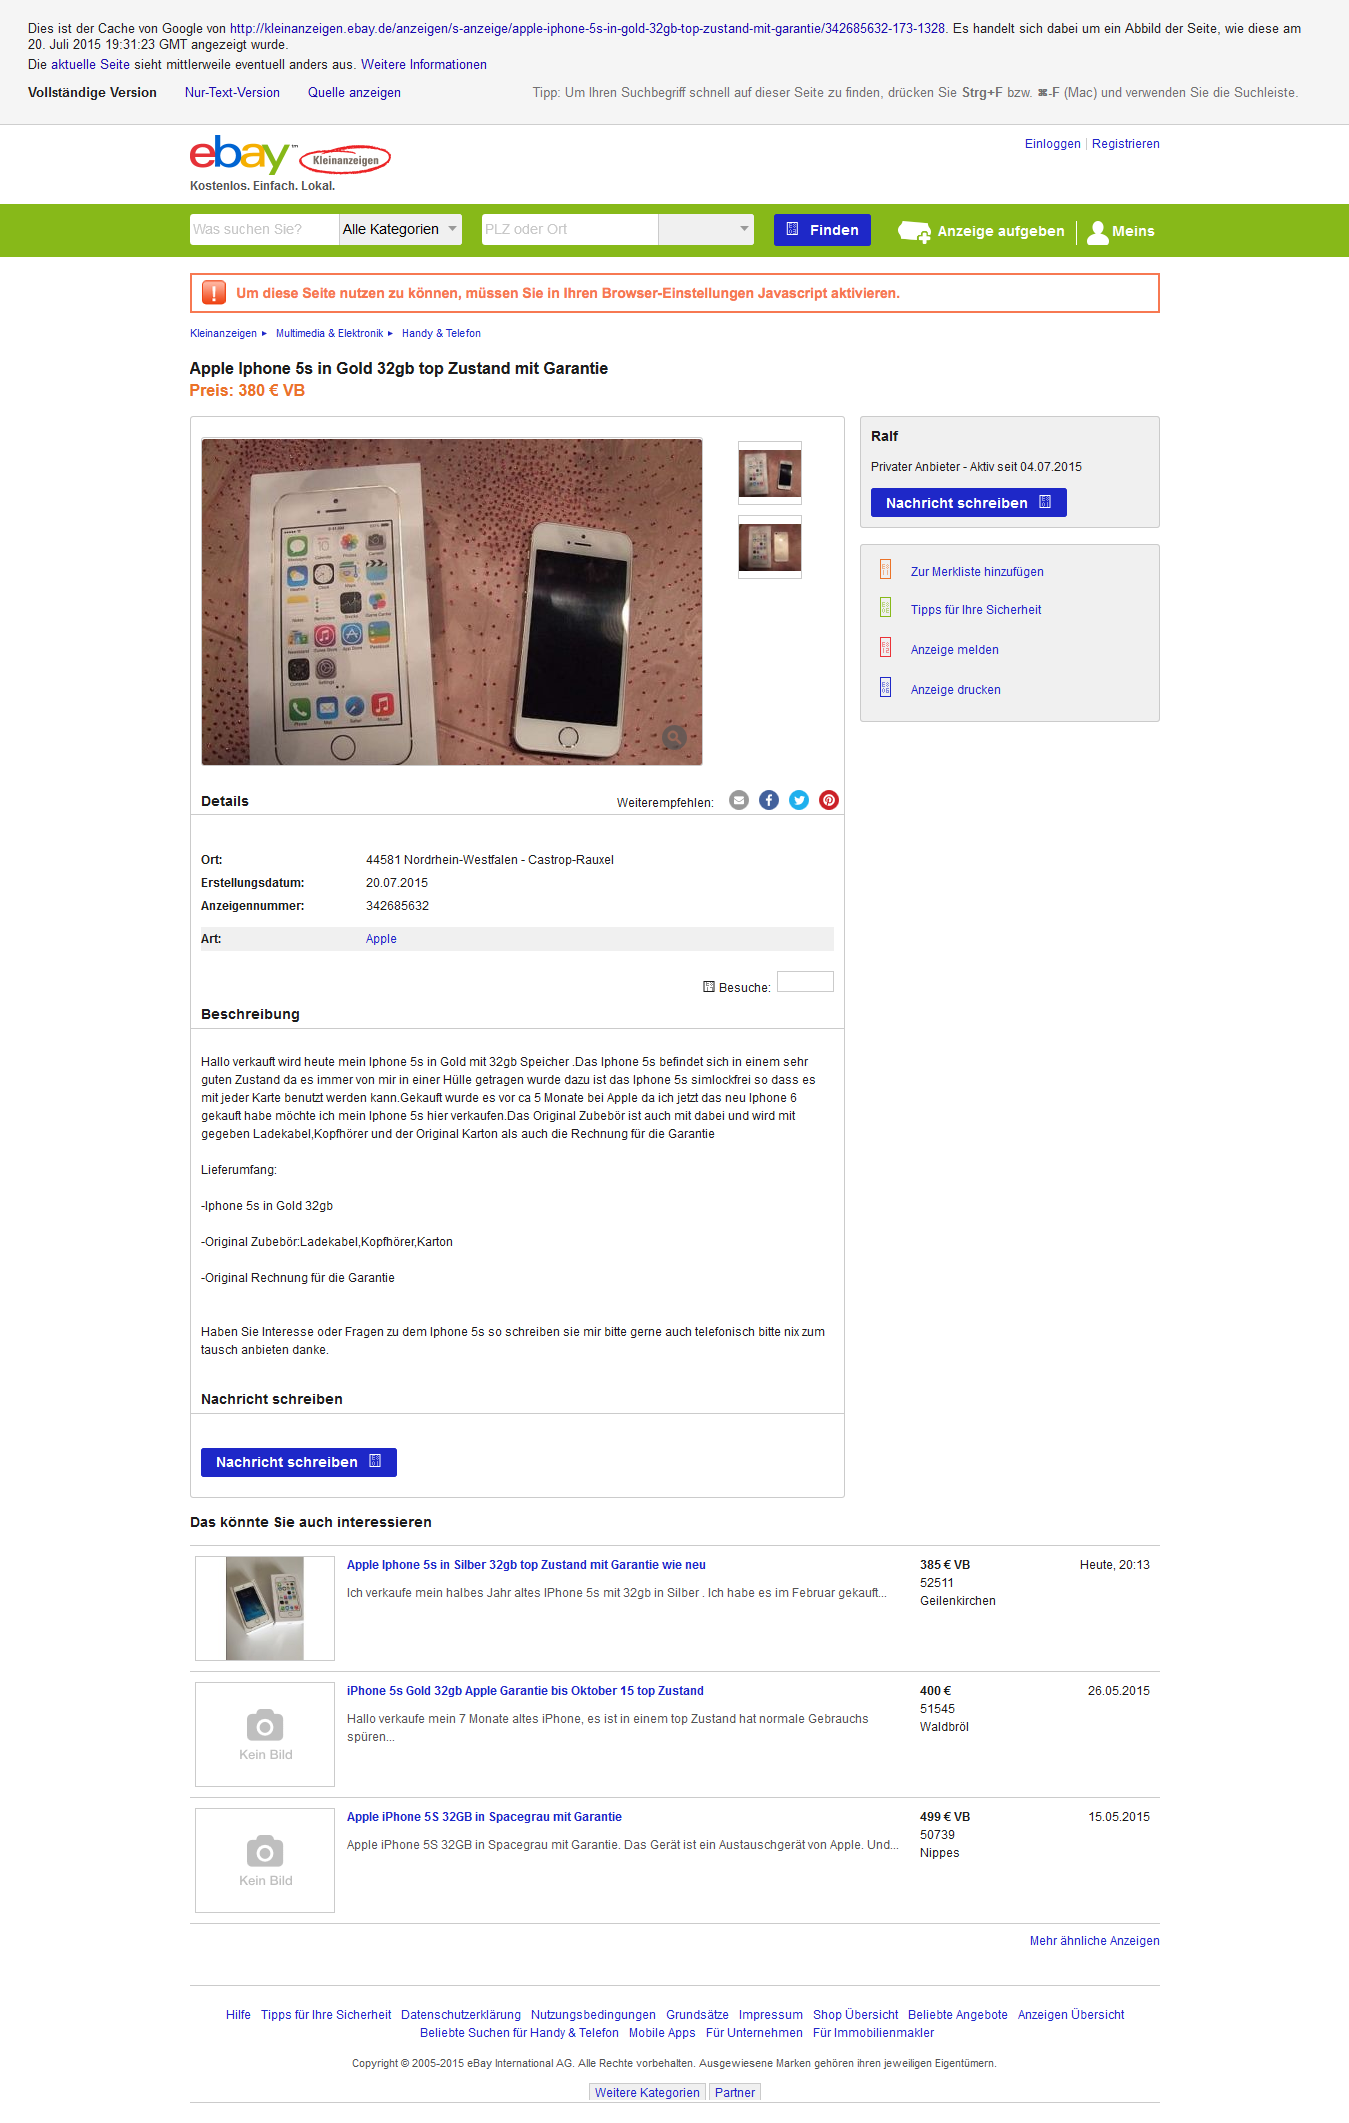Share listing on Facebook
1349x2123 pixels.
pyautogui.click(x=769, y=800)
